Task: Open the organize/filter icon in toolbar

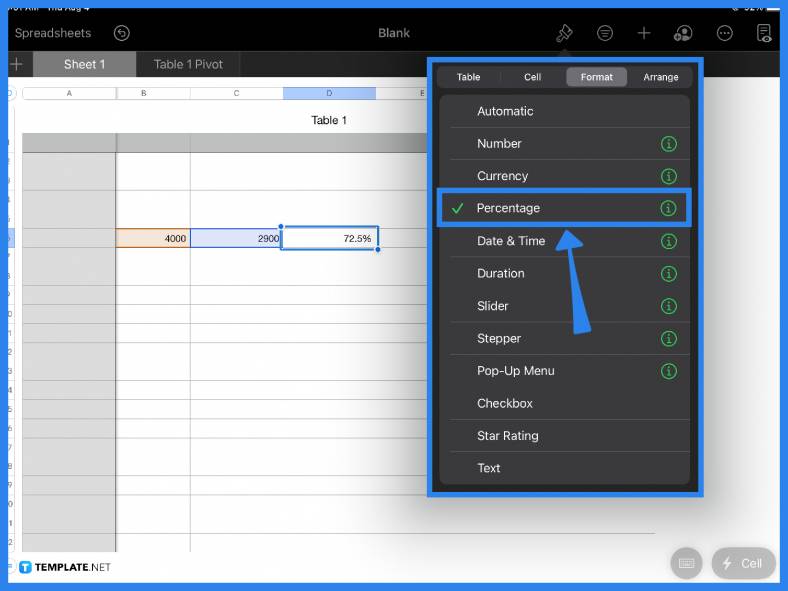Action: (605, 33)
